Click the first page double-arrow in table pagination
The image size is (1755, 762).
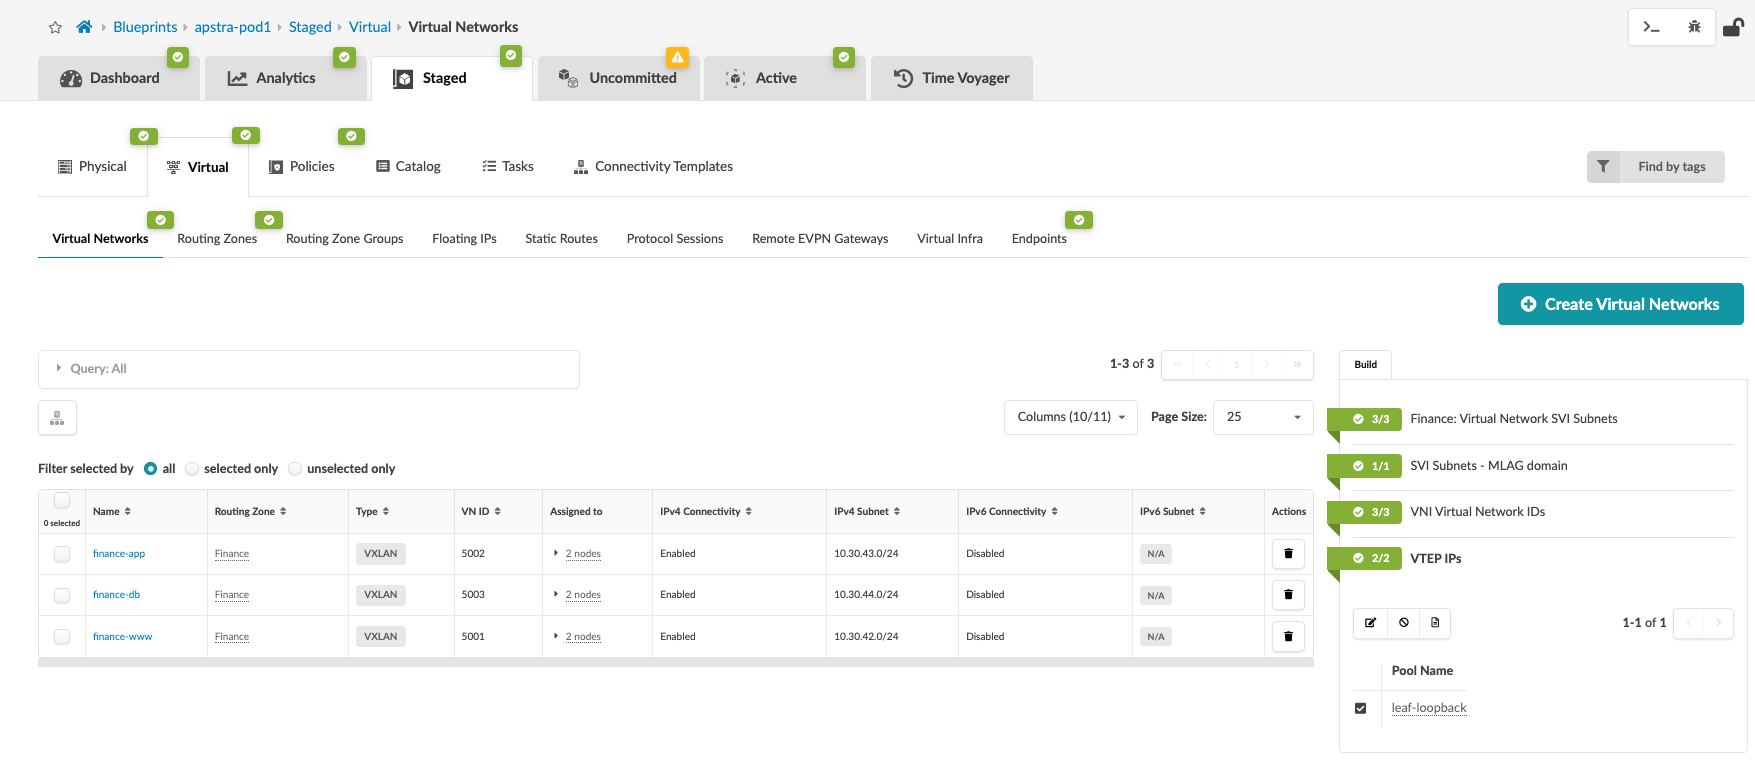click(x=1177, y=364)
